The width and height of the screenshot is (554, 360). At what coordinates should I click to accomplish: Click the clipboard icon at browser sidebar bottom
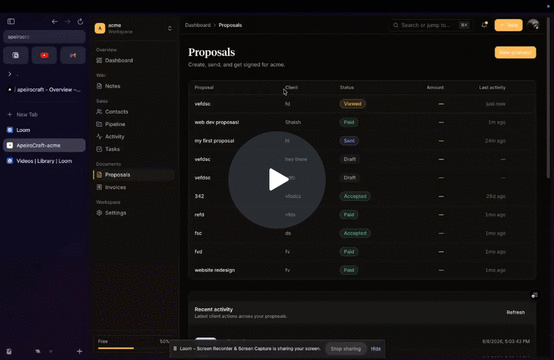9,351
